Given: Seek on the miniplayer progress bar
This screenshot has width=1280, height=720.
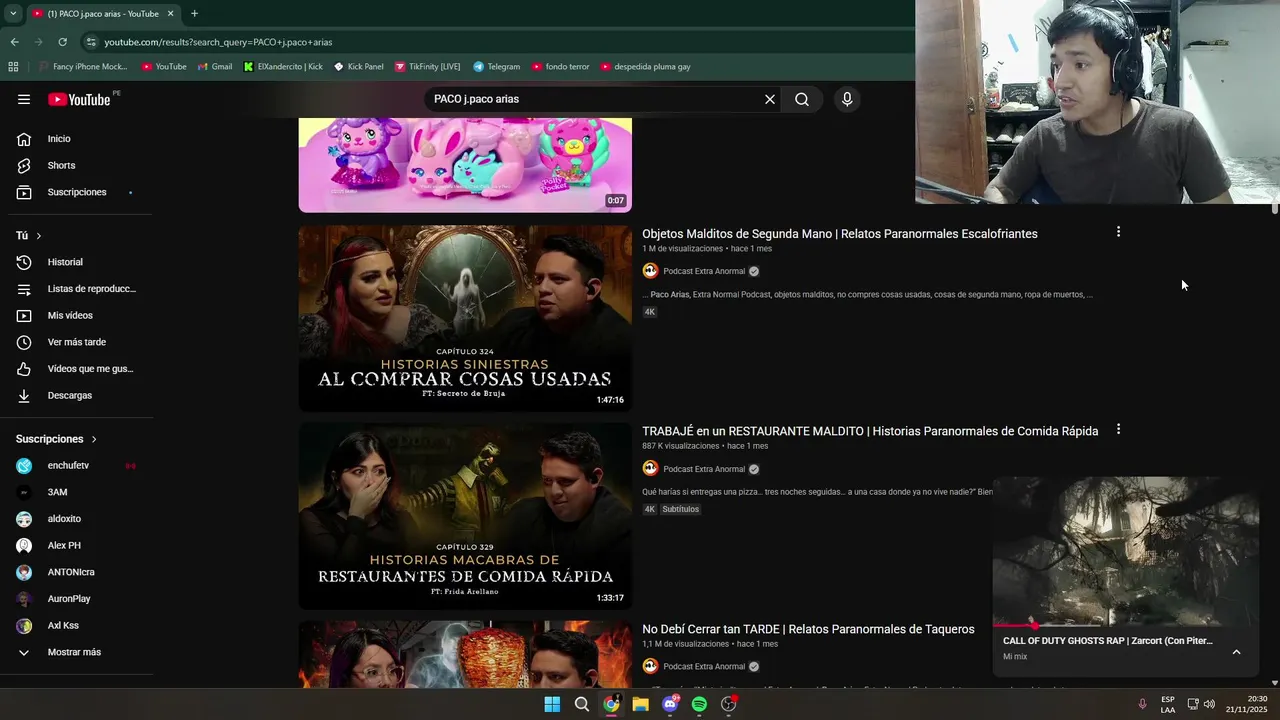Looking at the screenshot, I should 1125,626.
